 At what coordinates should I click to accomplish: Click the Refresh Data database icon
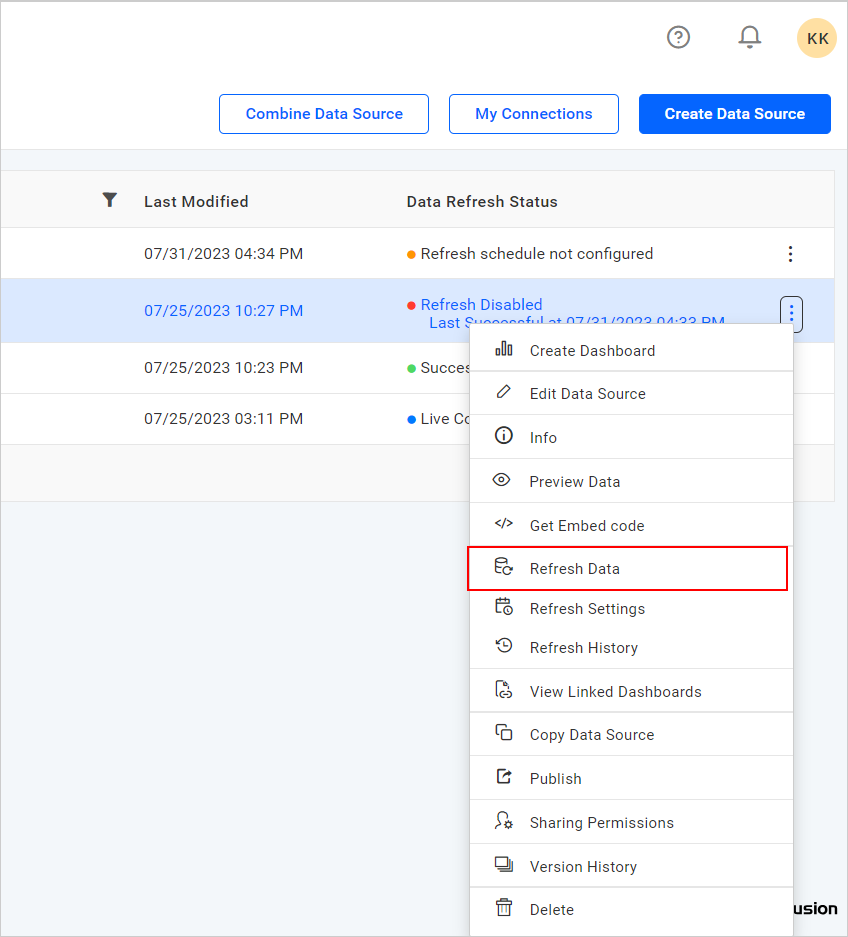tap(504, 567)
